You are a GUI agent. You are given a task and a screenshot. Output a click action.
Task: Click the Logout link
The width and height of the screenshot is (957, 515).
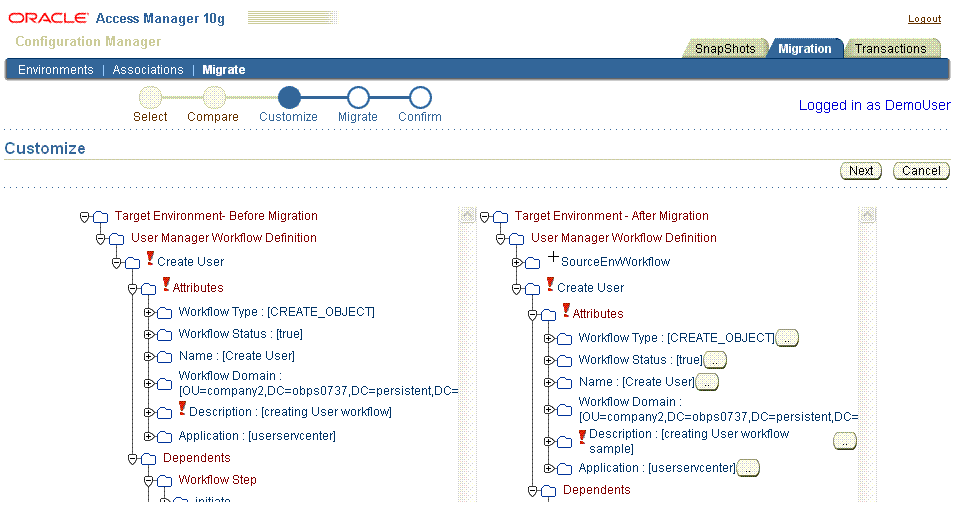click(x=923, y=19)
